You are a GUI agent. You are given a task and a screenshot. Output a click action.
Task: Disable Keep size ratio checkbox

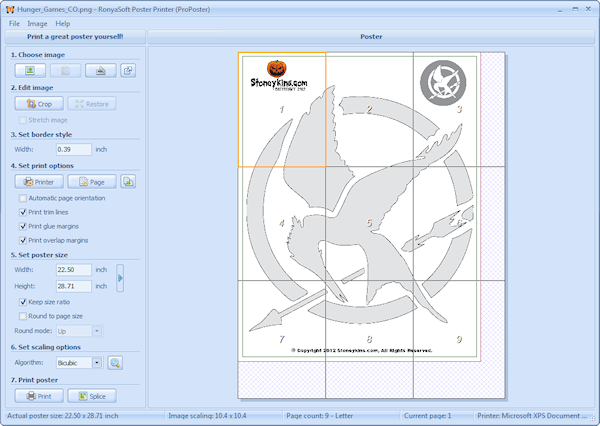click(23, 302)
